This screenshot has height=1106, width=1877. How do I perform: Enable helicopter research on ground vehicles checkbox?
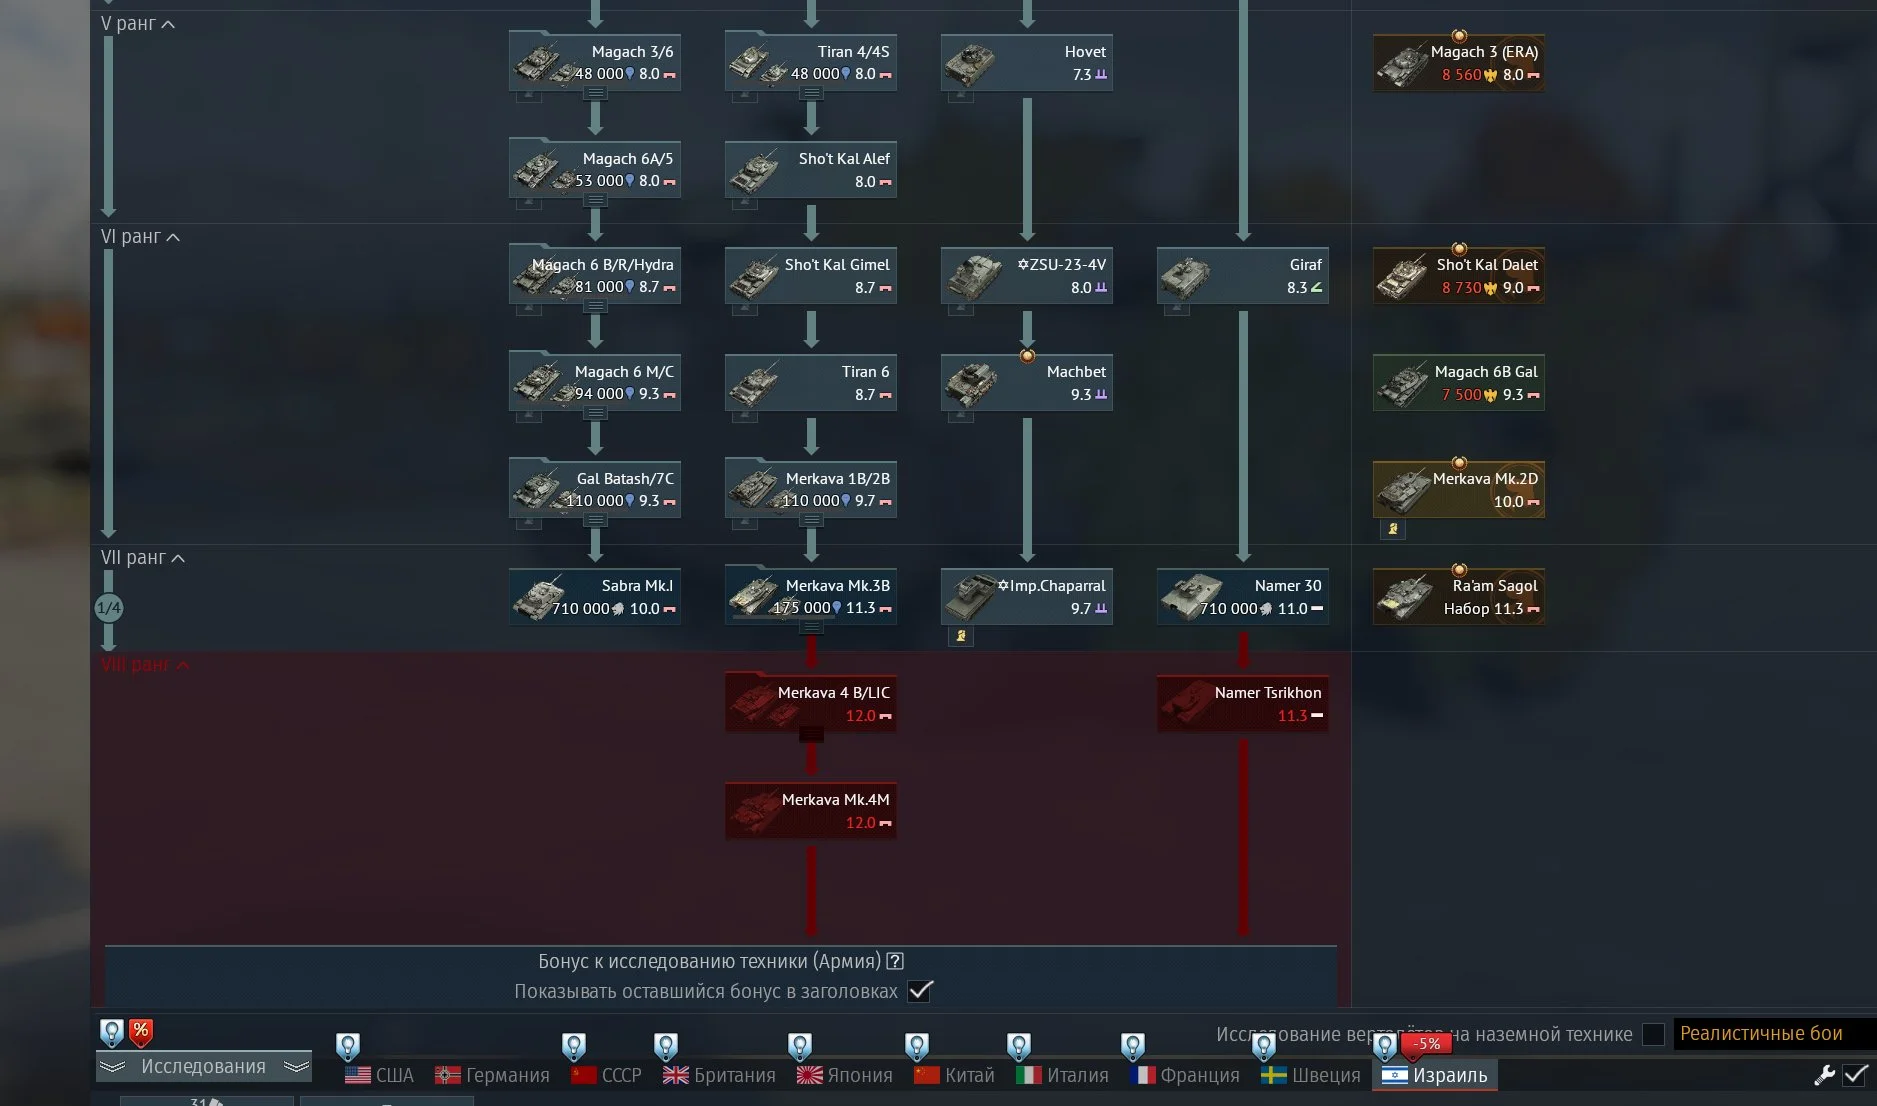point(1654,1034)
